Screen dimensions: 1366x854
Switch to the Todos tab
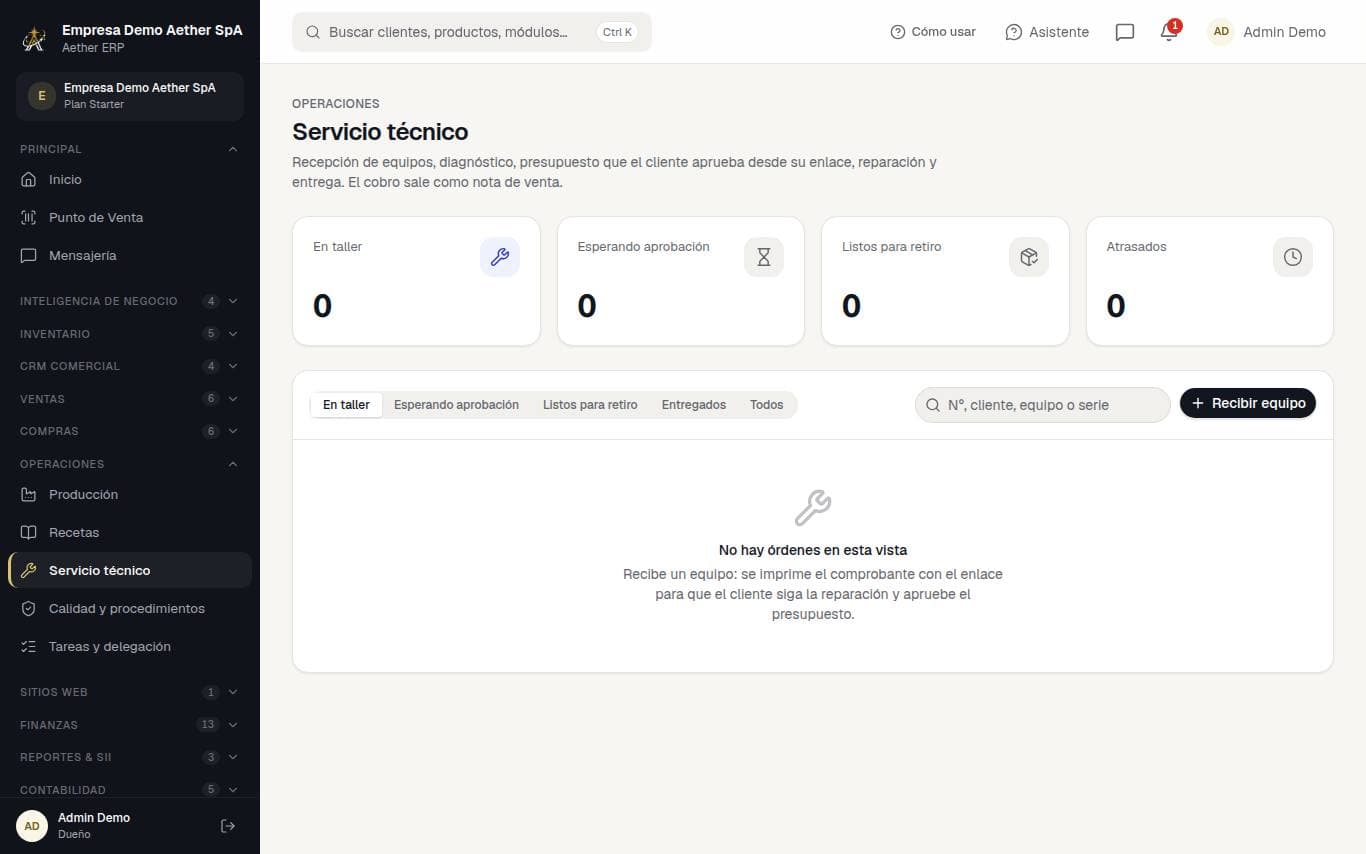tap(767, 405)
